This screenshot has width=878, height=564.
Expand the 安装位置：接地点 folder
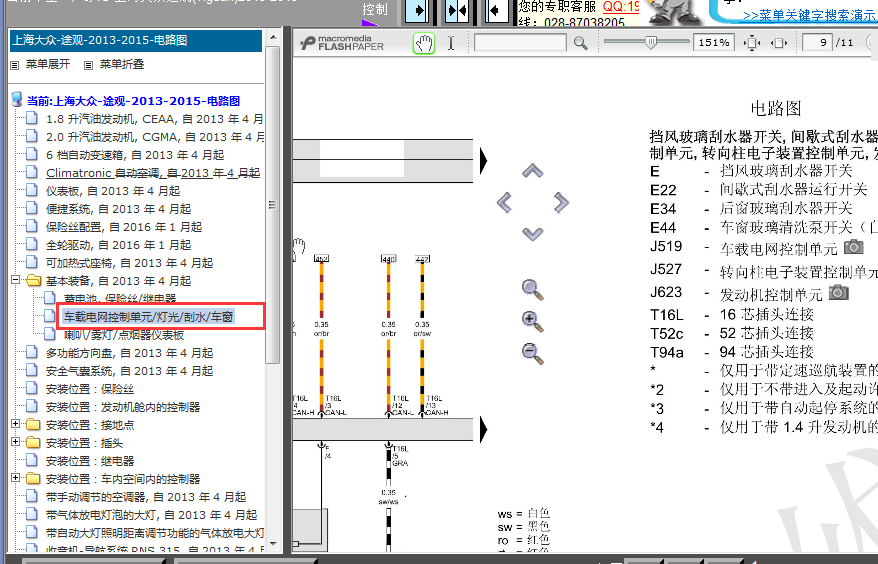(x=16, y=424)
